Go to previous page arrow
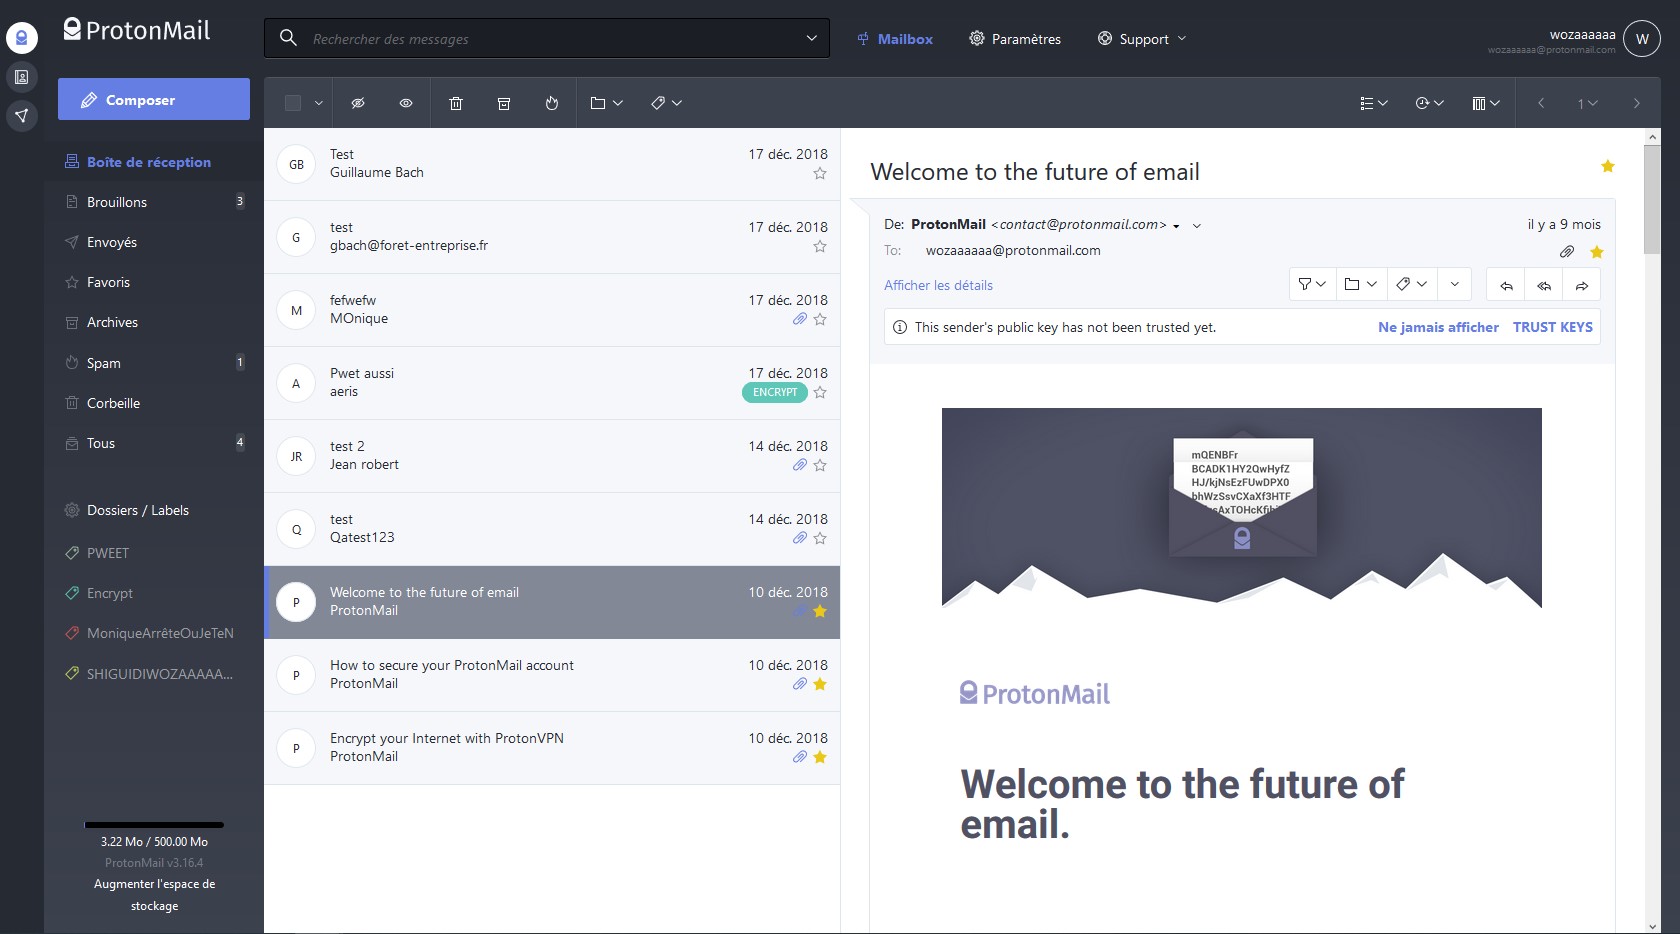 [1541, 103]
